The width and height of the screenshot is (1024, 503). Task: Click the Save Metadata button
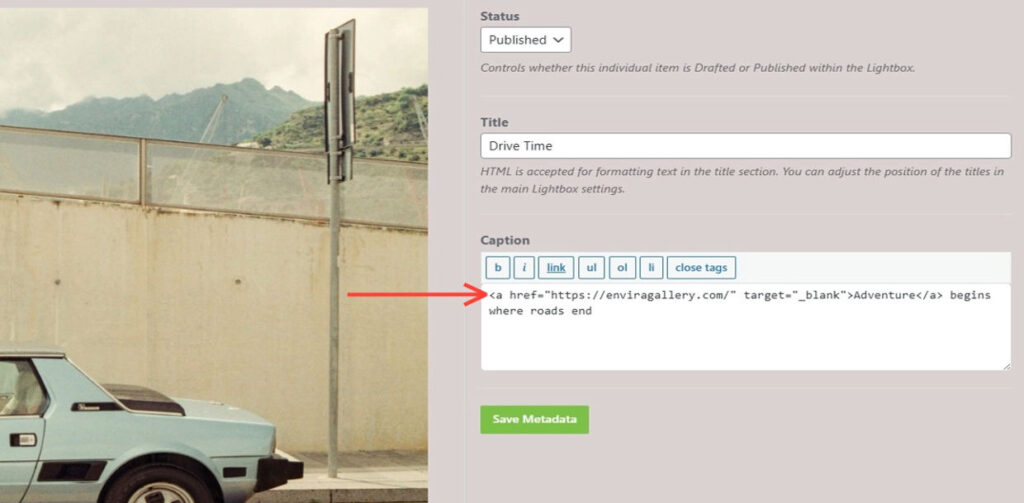[534, 419]
